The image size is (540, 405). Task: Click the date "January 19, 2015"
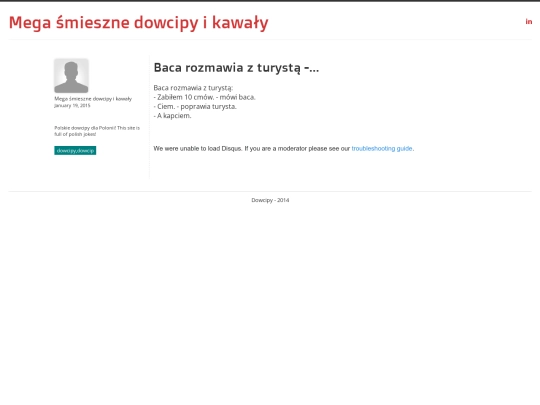[x=72, y=105]
